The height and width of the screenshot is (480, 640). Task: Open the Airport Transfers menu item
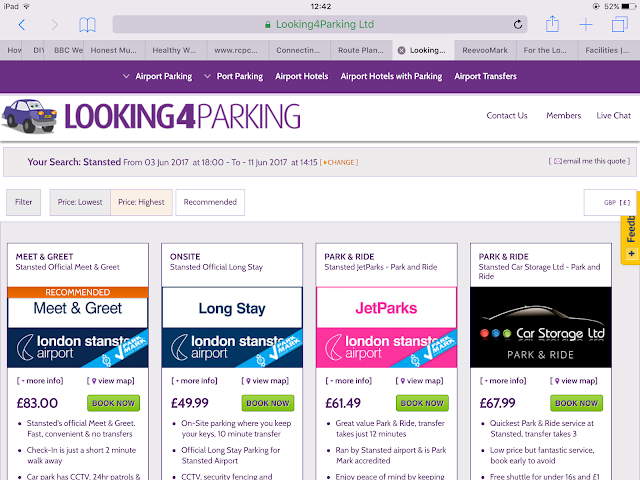[x=485, y=76]
